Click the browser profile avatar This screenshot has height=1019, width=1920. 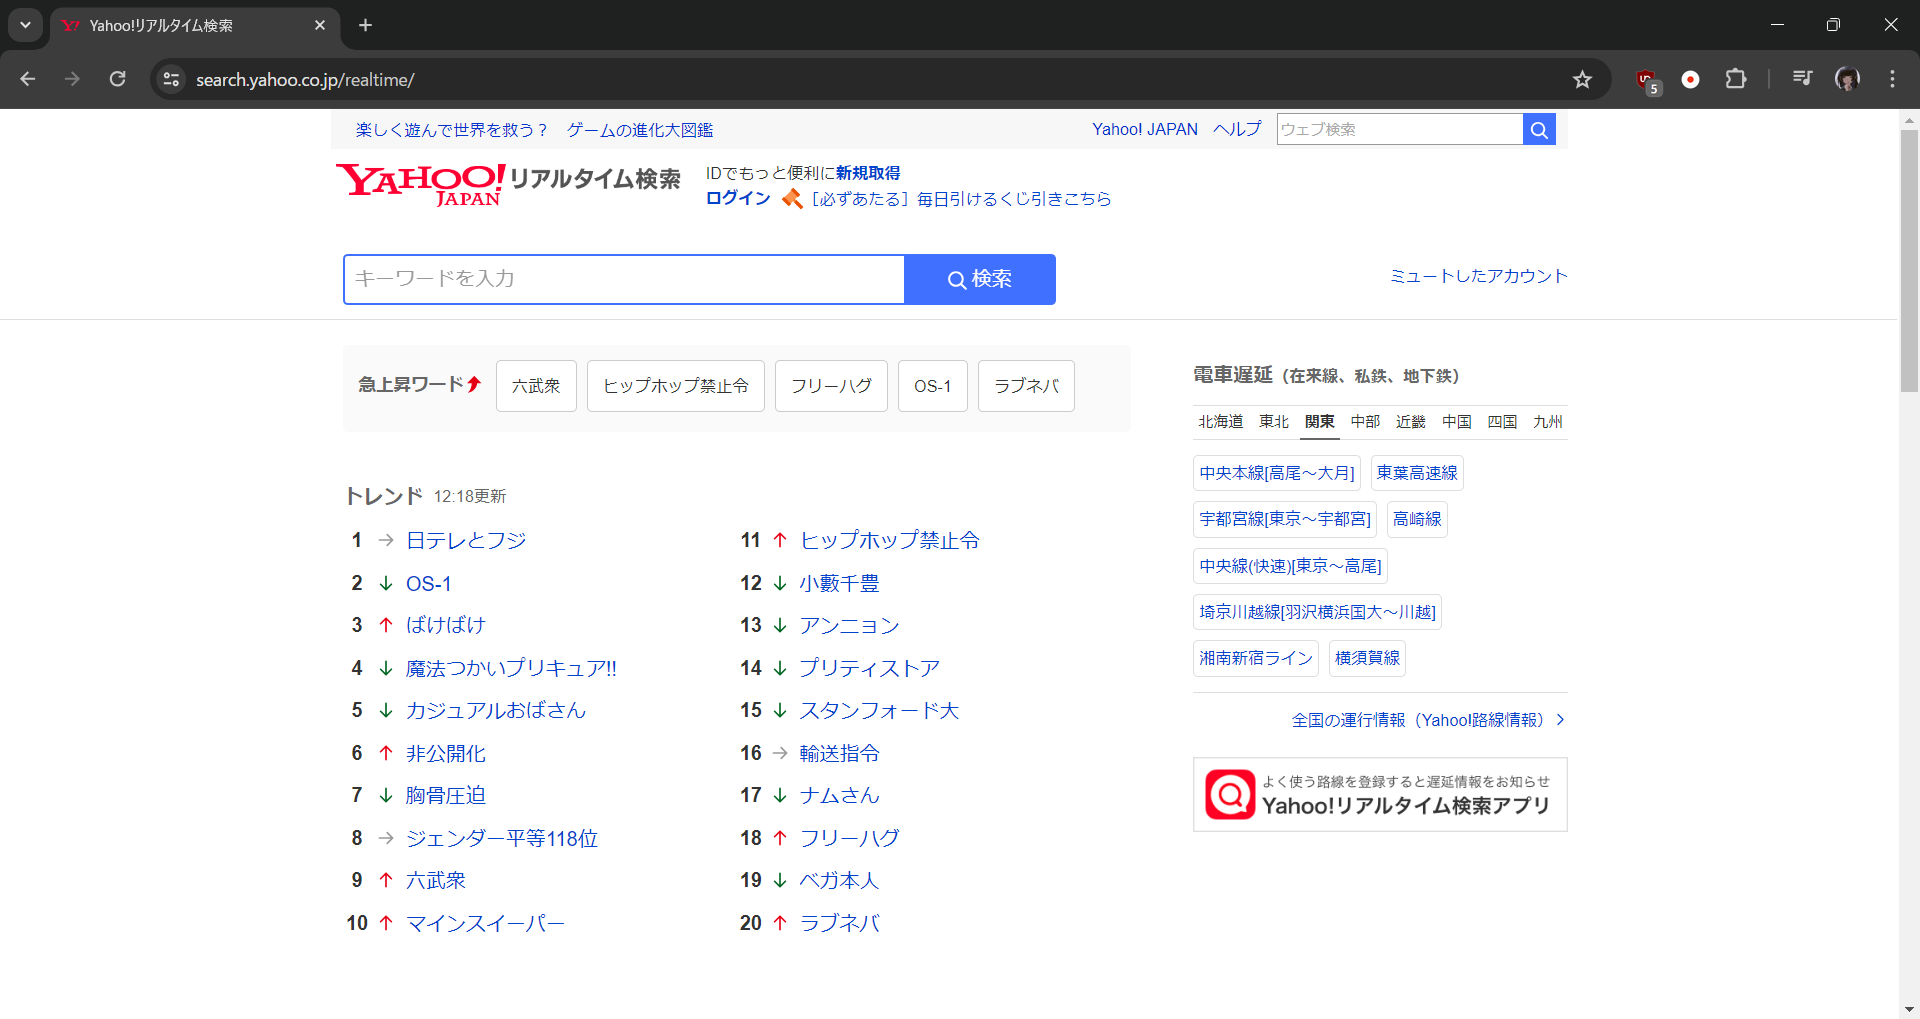[1848, 79]
